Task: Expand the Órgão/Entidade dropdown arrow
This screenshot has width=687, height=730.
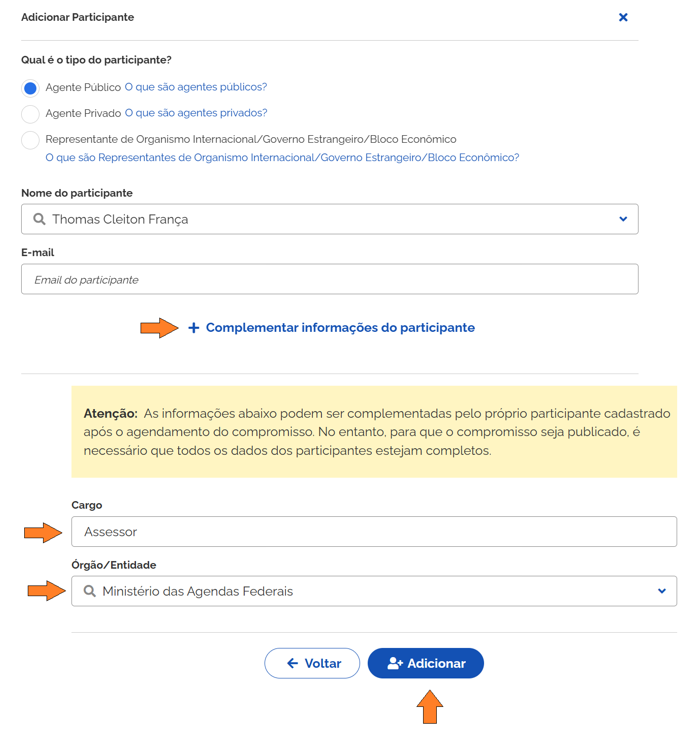Action: click(x=662, y=591)
